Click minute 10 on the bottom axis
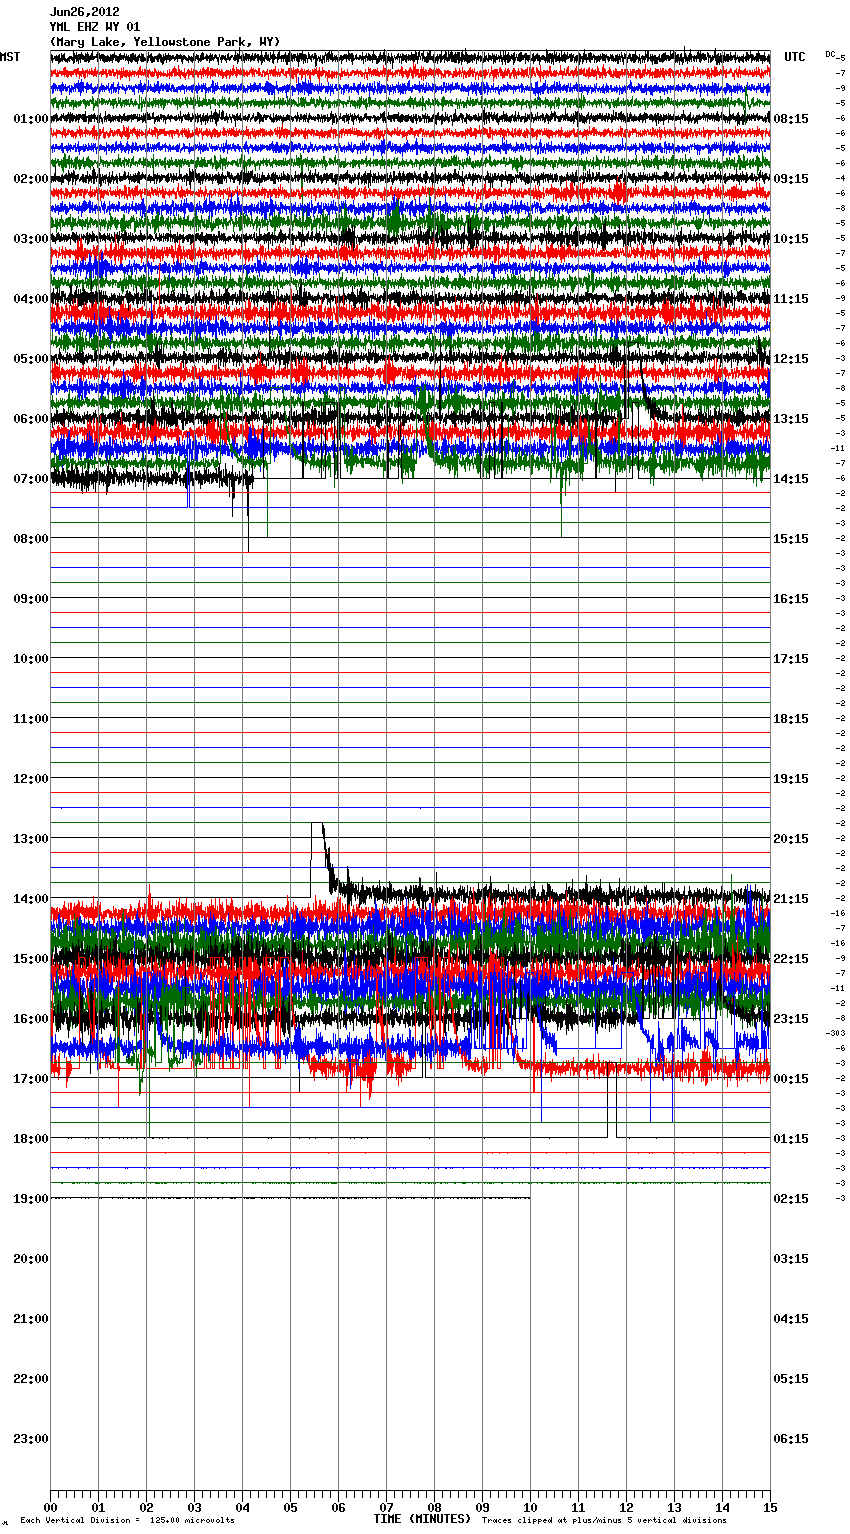850x1534 pixels. coord(530,1507)
